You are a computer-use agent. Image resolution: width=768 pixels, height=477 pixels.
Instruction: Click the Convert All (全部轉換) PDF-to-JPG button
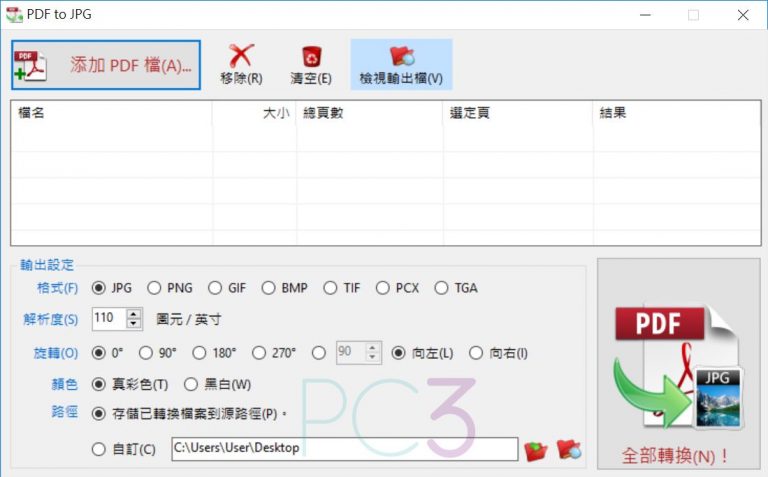click(676, 365)
